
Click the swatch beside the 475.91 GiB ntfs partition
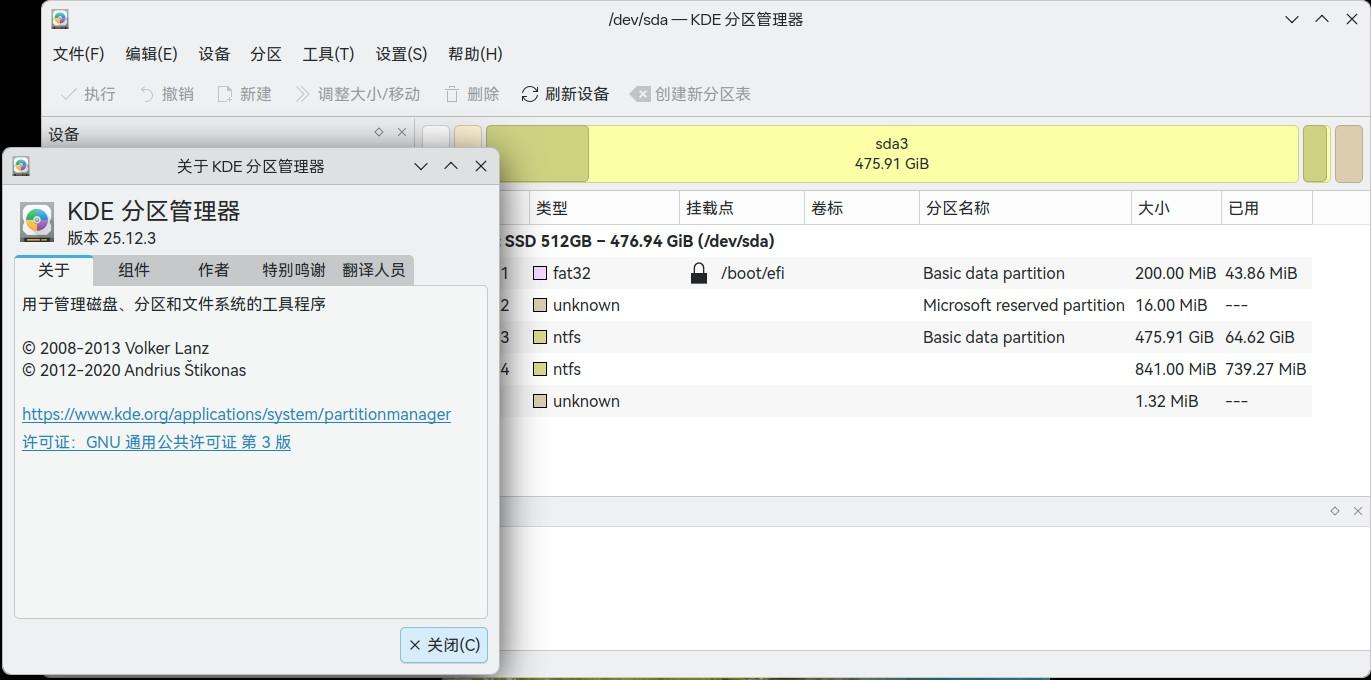coord(540,337)
